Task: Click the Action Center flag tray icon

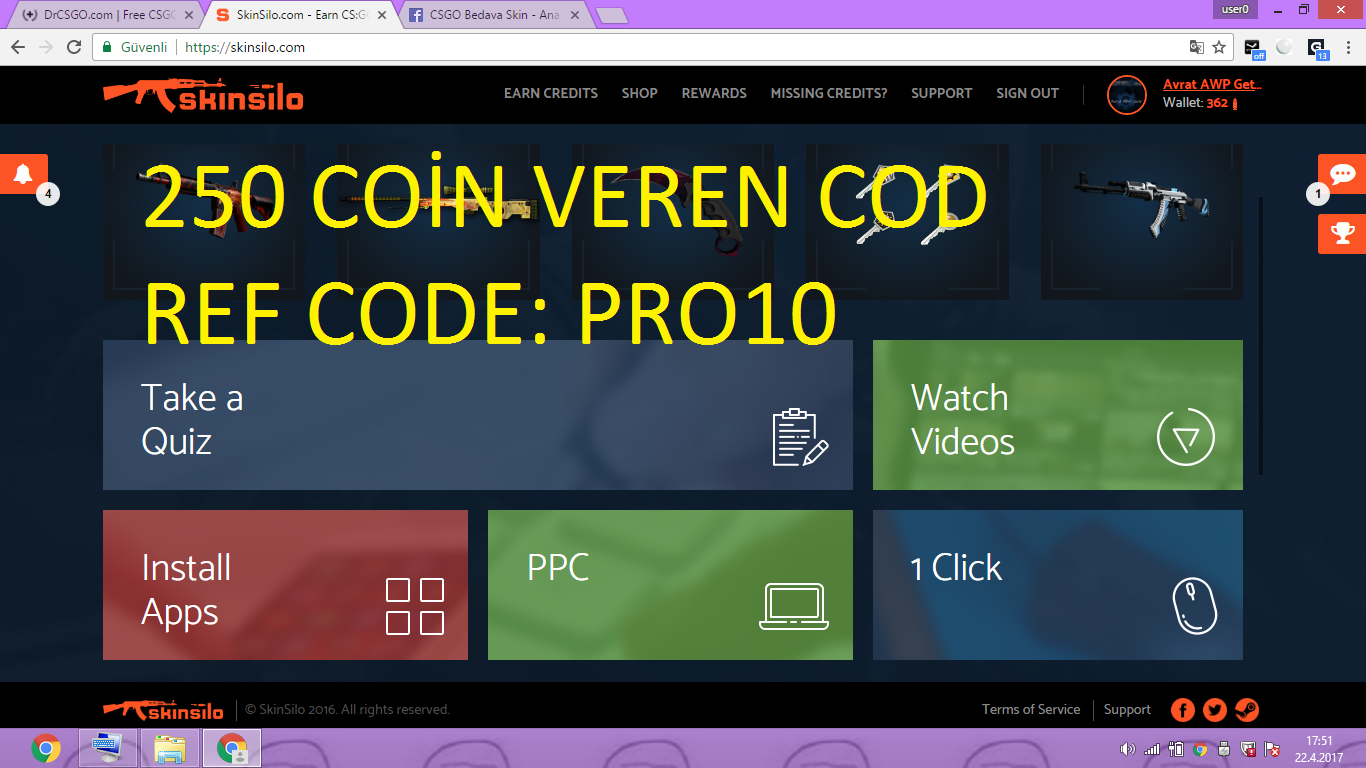Action: (1272, 749)
